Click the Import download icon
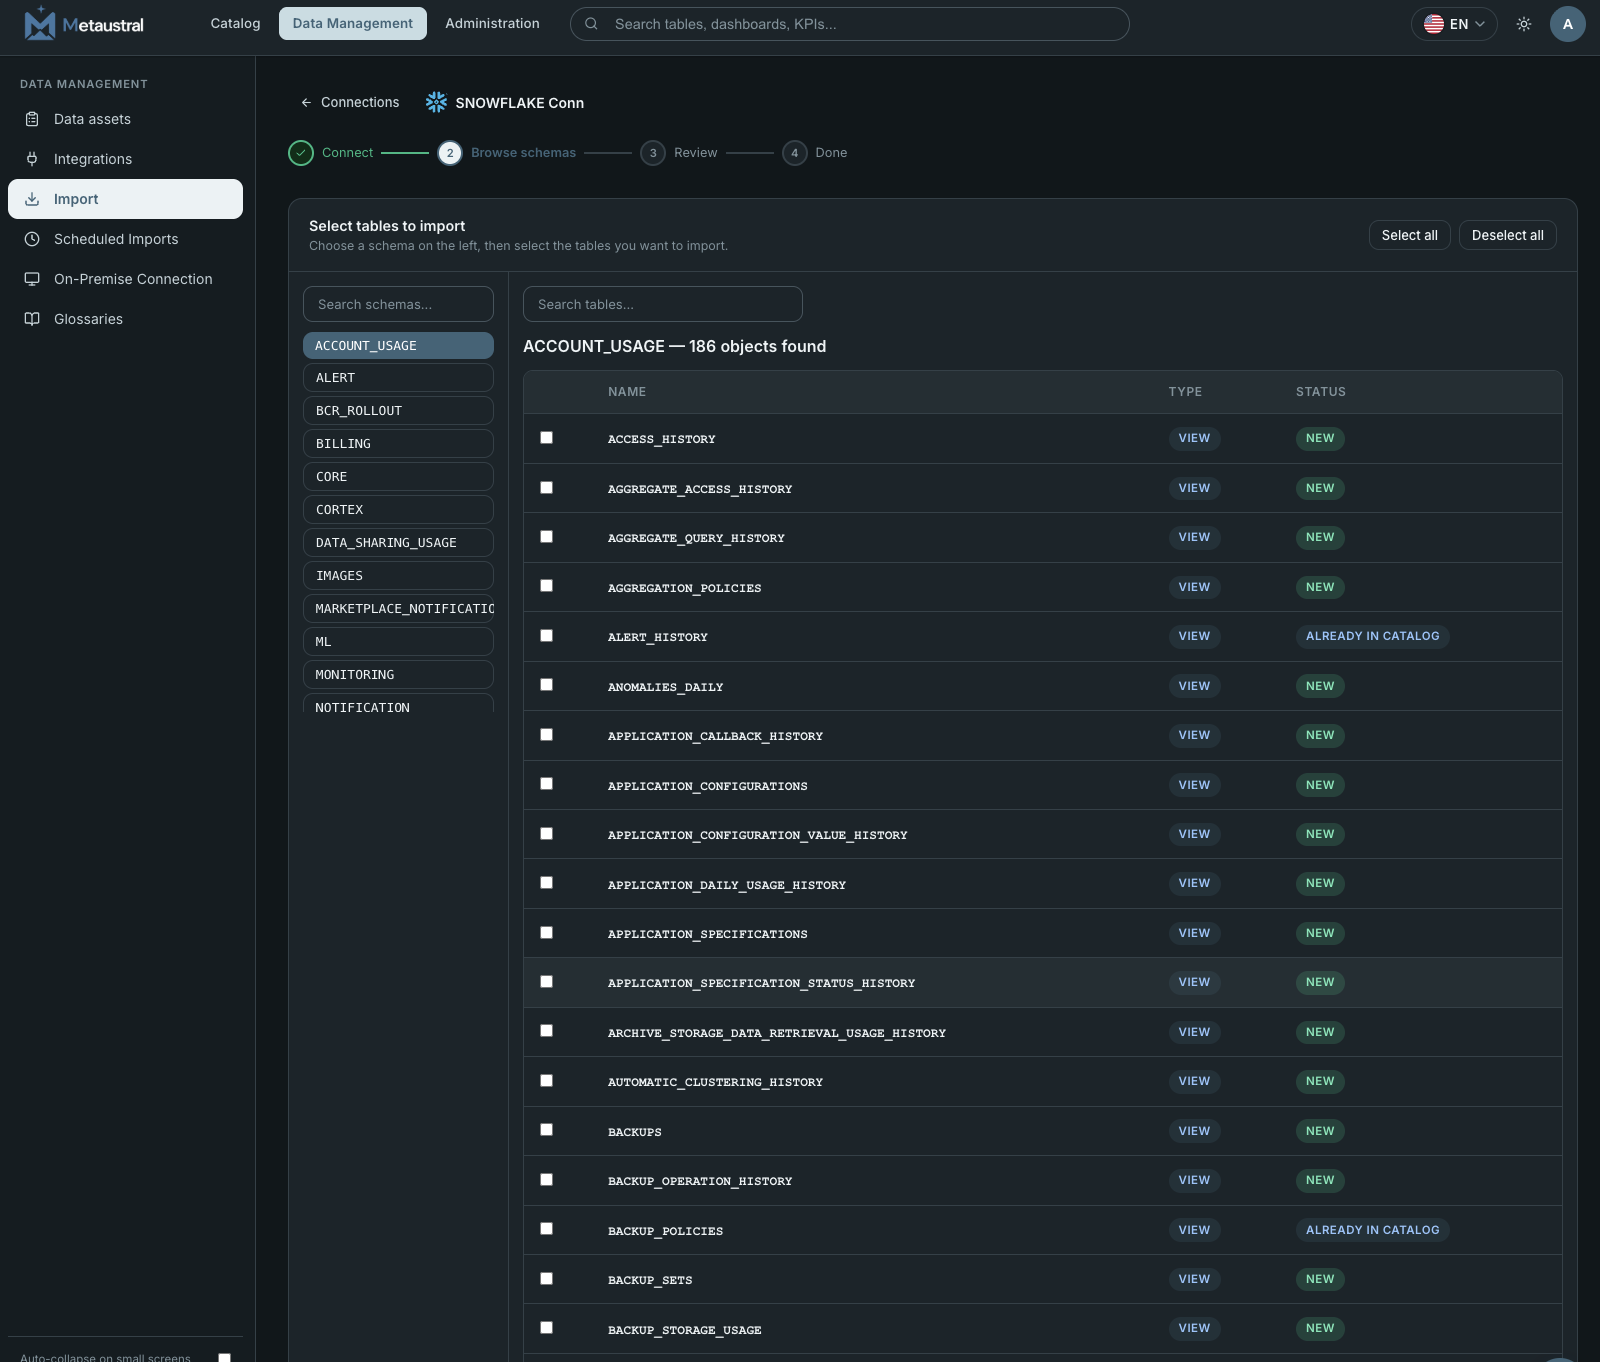Image resolution: width=1600 pixels, height=1362 pixels. point(32,199)
